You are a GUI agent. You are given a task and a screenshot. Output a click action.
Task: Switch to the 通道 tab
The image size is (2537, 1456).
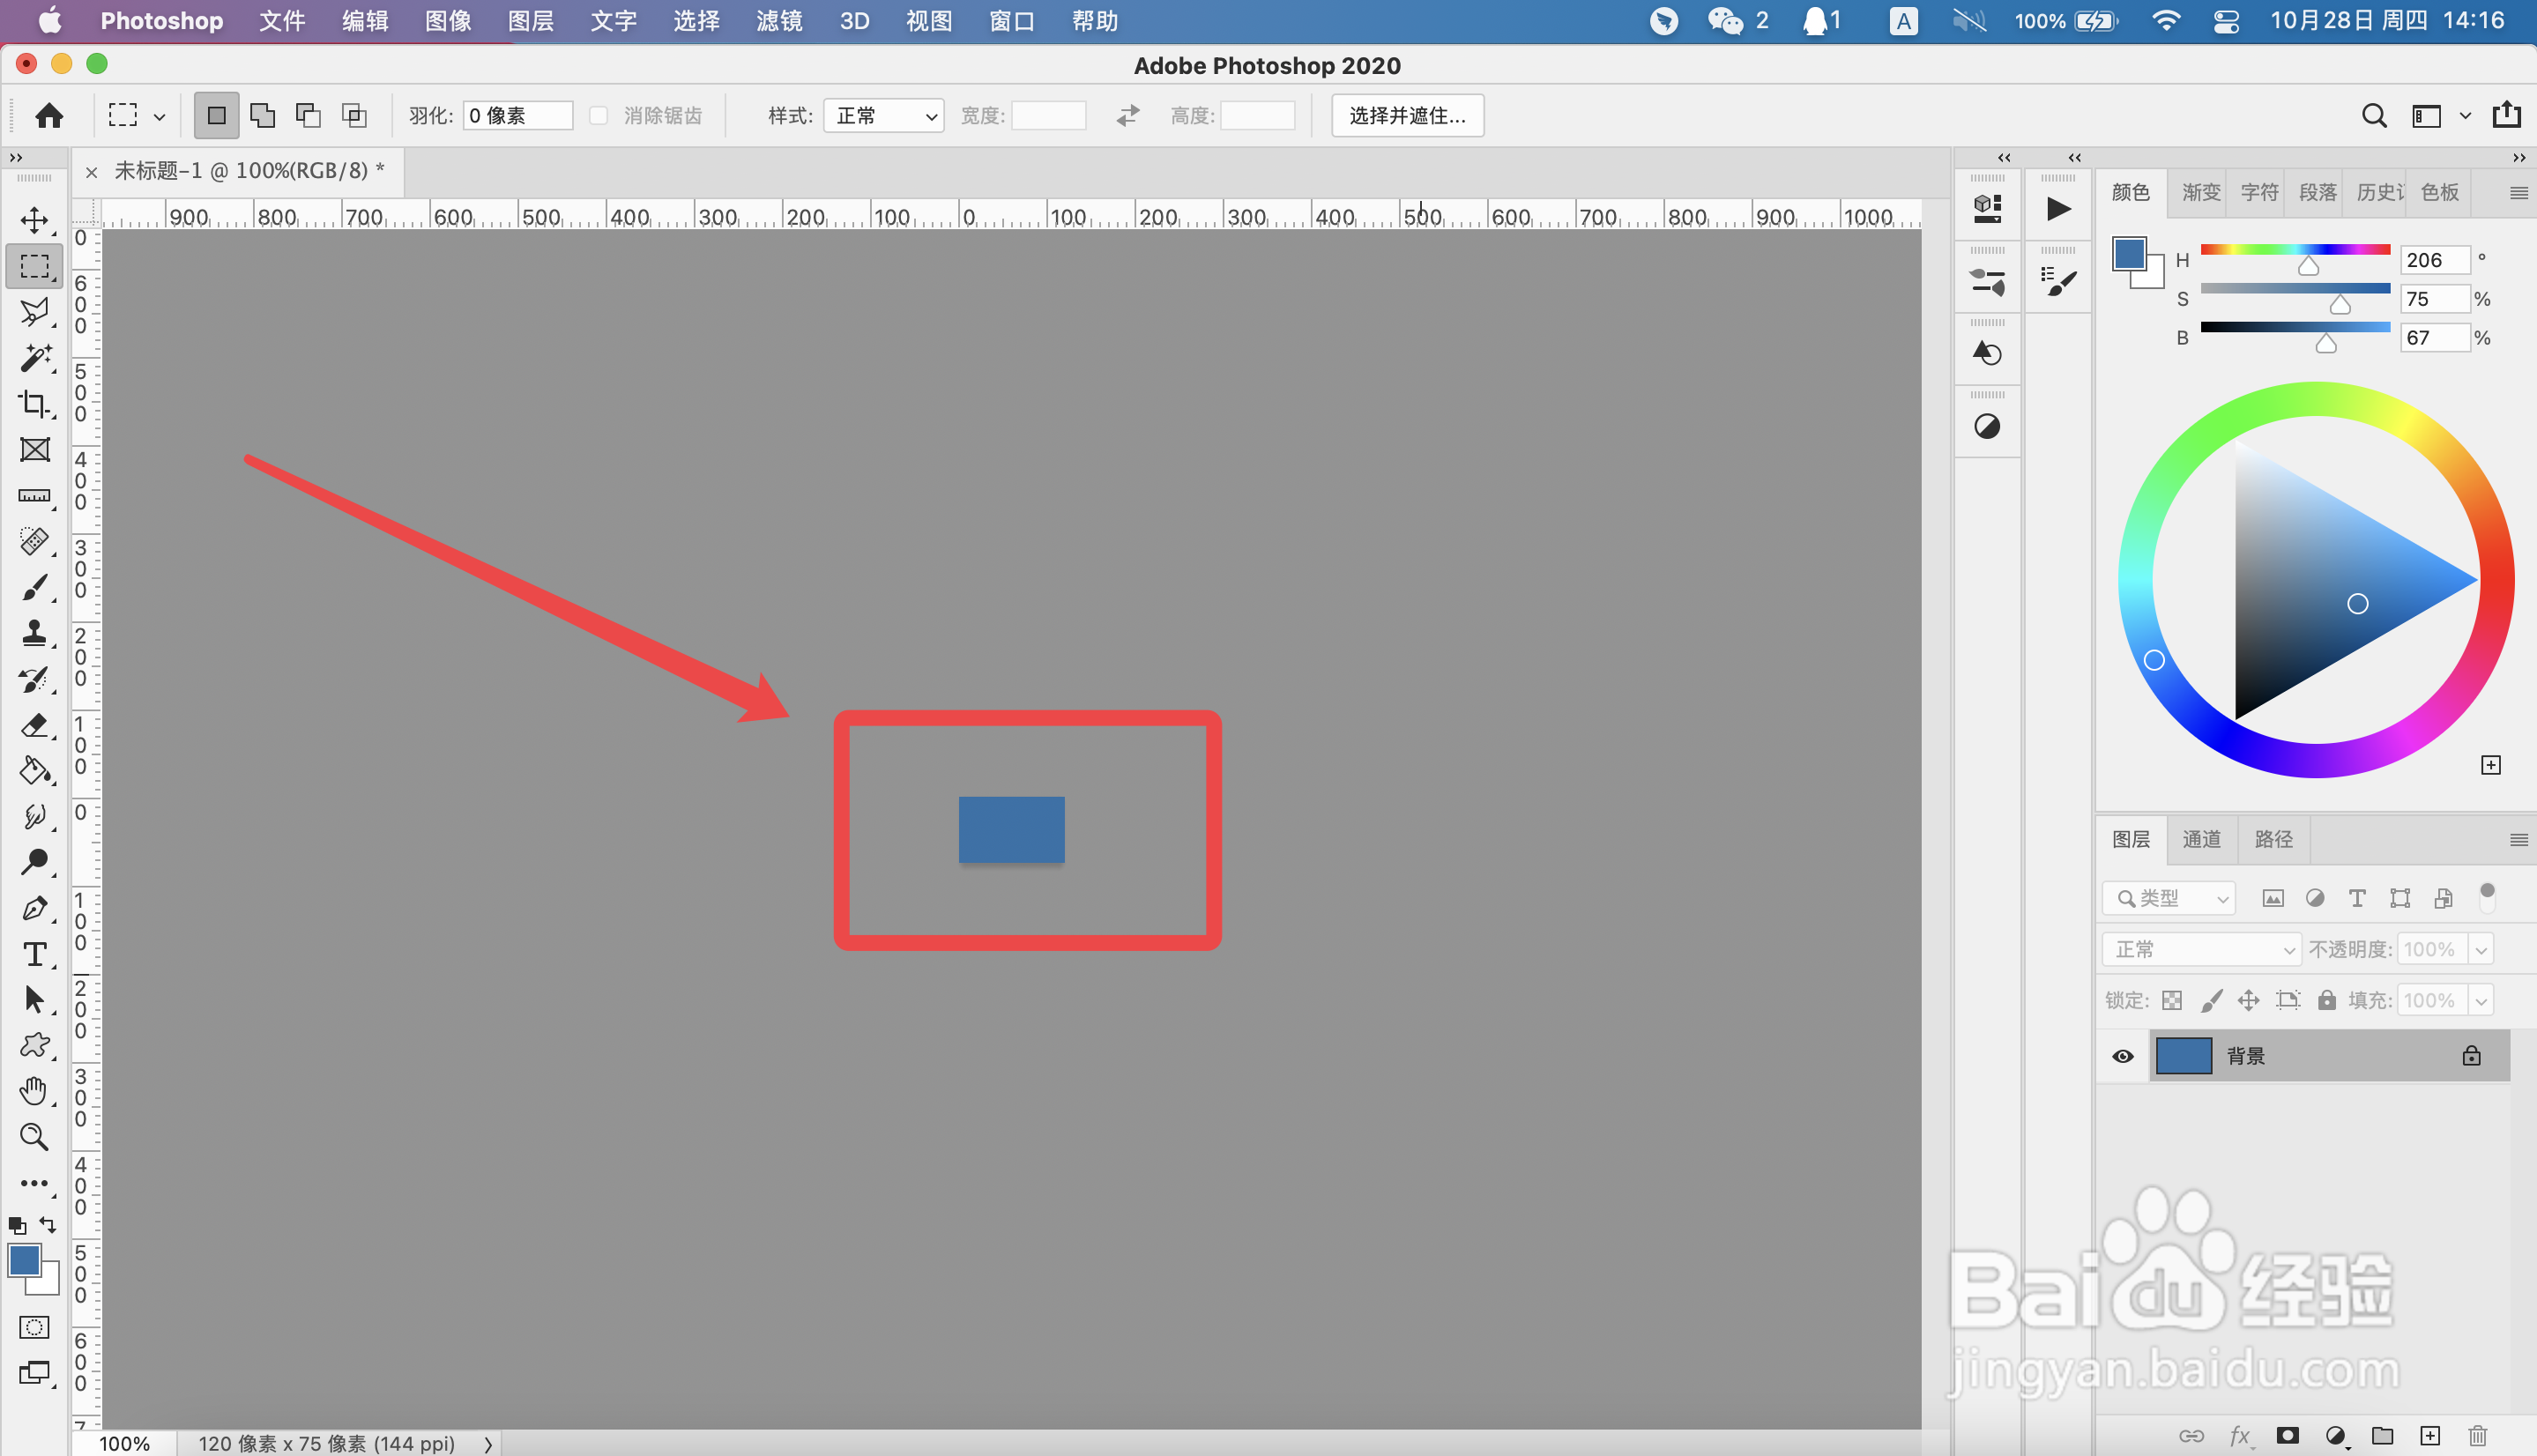pos(2201,839)
